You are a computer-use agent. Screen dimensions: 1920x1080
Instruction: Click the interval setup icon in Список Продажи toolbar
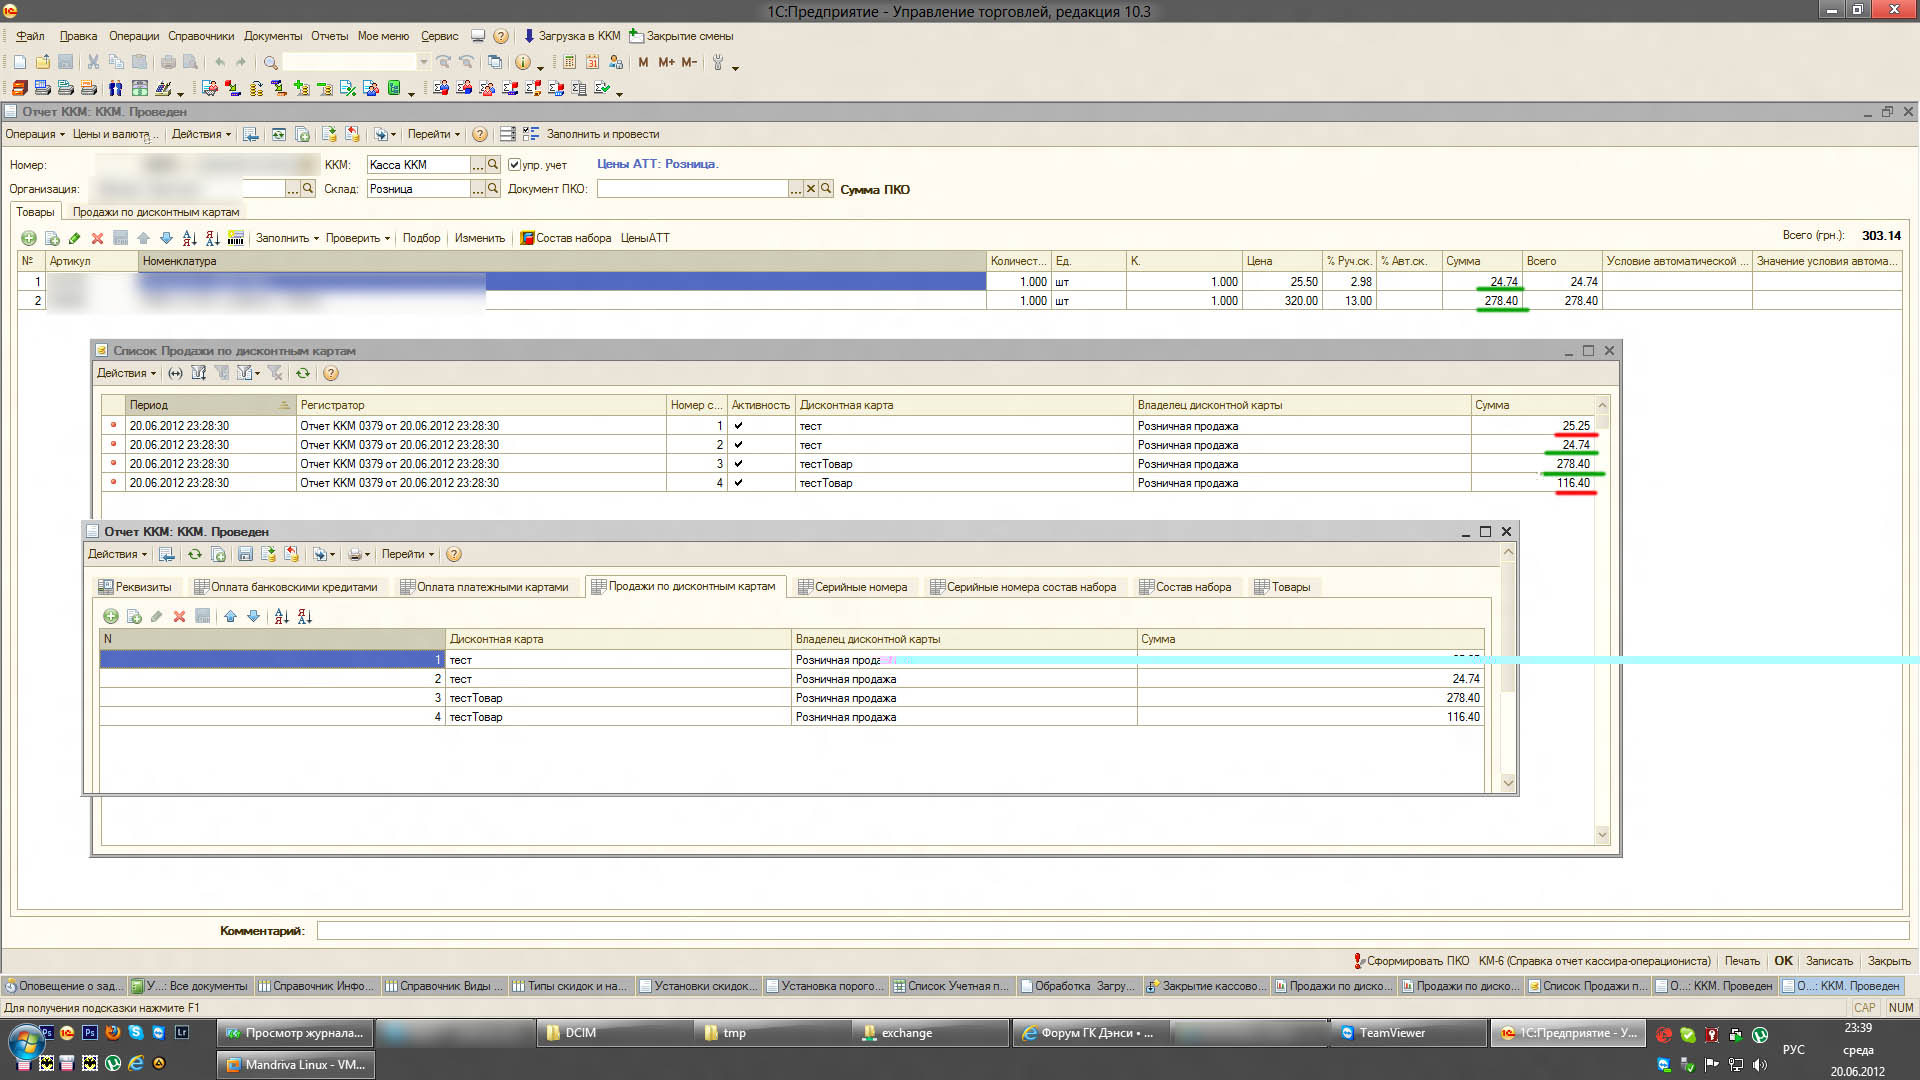pyautogui.click(x=176, y=373)
